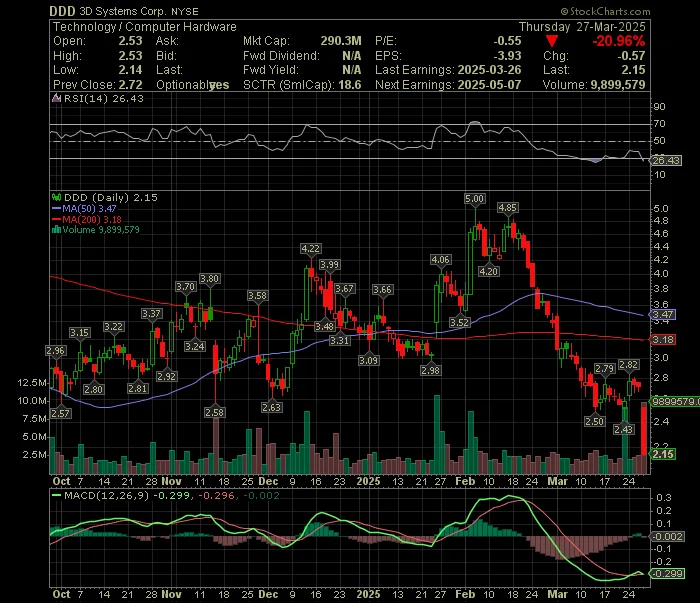Screen dimensions: 700x603
Task: Click the Fwd Dividend label
Action: pos(281,56)
